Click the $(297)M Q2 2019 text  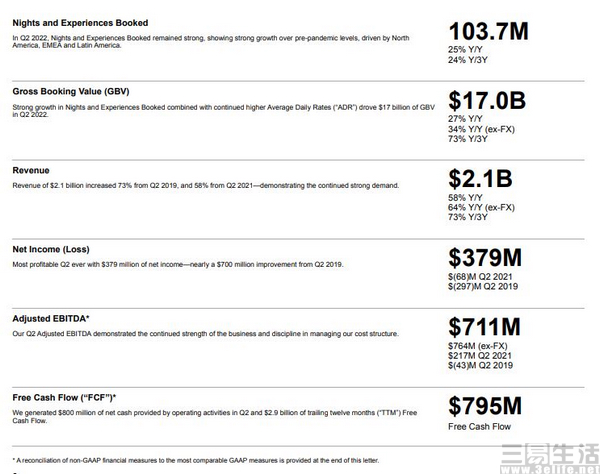coord(483,287)
